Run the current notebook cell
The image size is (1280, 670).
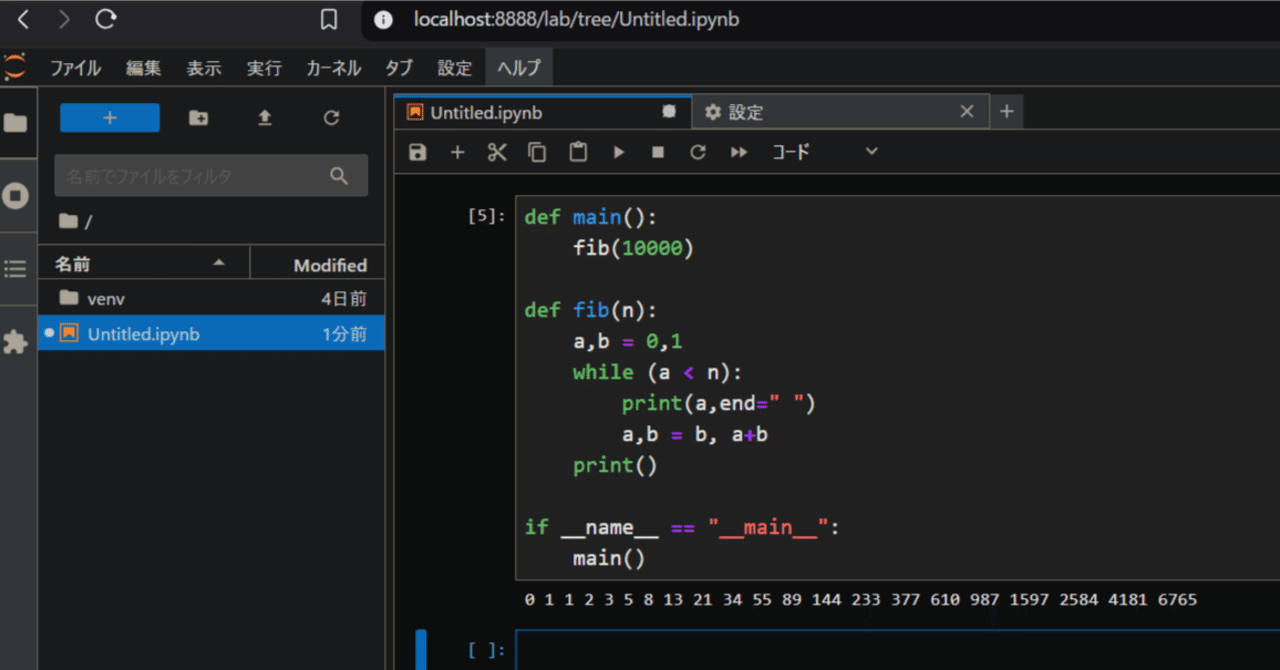point(618,152)
